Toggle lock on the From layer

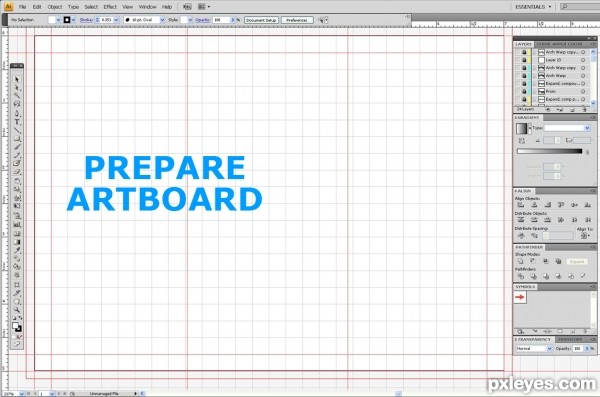(524, 91)
